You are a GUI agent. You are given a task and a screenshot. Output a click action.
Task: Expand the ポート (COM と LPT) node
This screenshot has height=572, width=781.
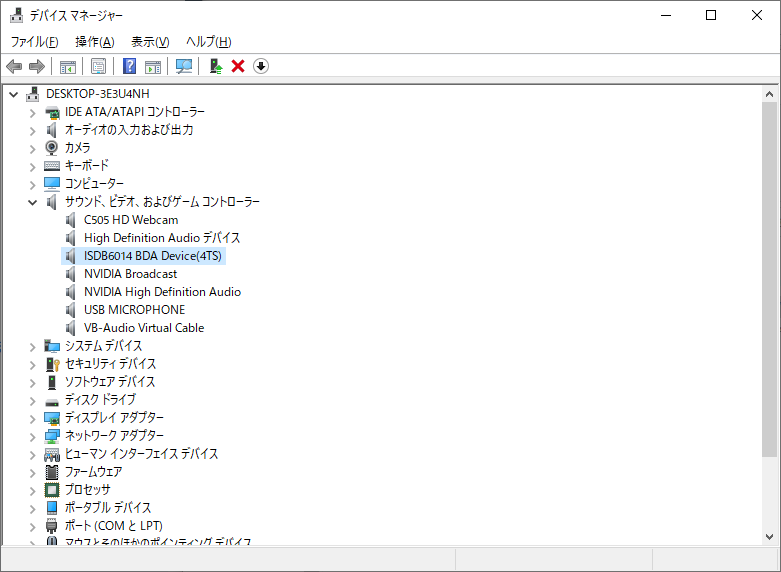point(33,527)
